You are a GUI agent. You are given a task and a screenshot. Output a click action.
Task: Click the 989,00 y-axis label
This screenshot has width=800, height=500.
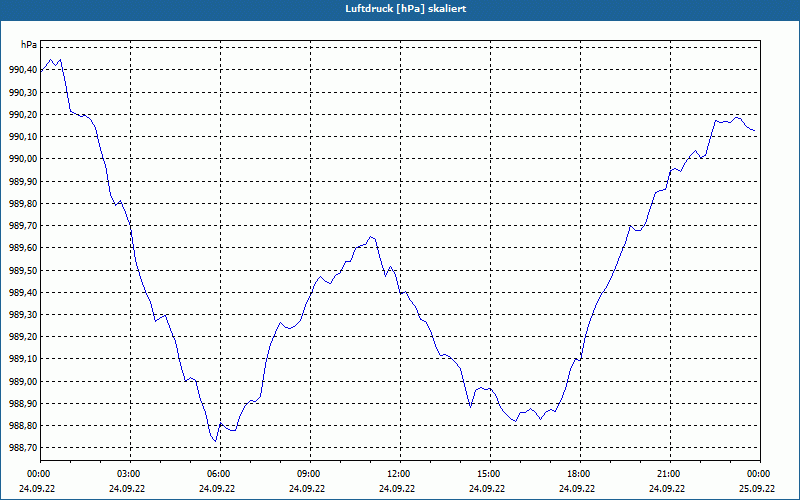(x=23, y=382)
